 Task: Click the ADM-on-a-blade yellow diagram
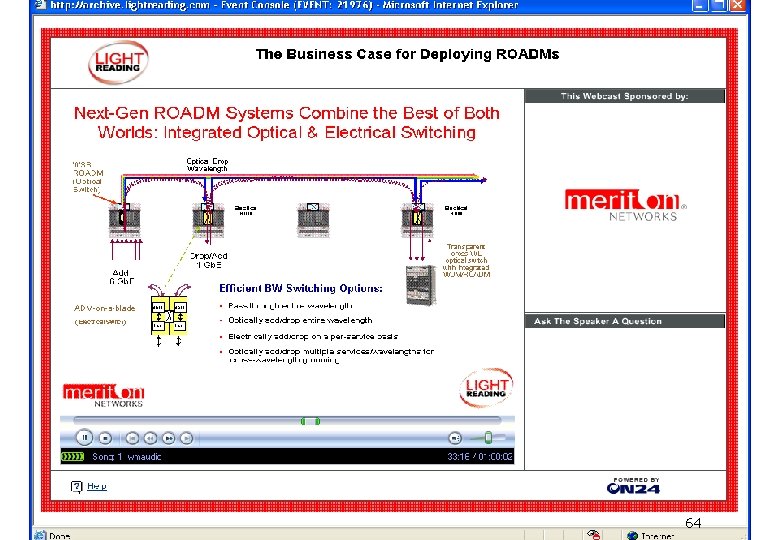point(169,315)
